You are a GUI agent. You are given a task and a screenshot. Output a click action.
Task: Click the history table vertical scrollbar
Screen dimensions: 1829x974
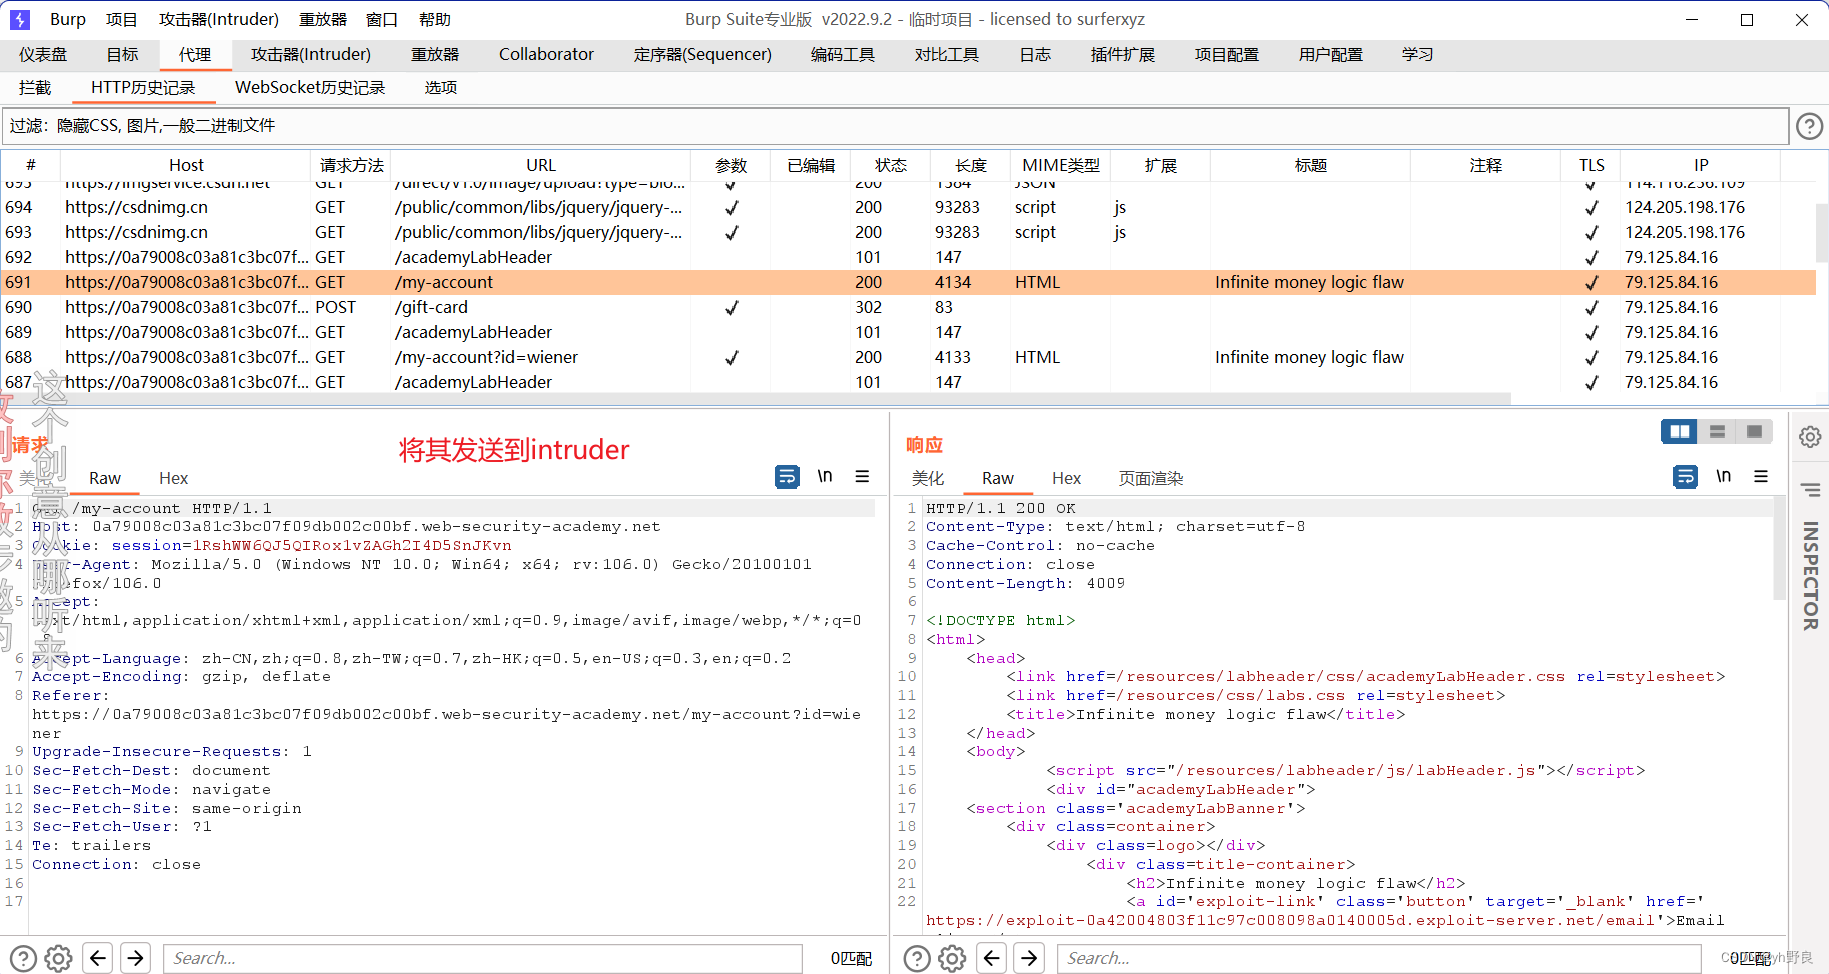(x=1822, y=232)
